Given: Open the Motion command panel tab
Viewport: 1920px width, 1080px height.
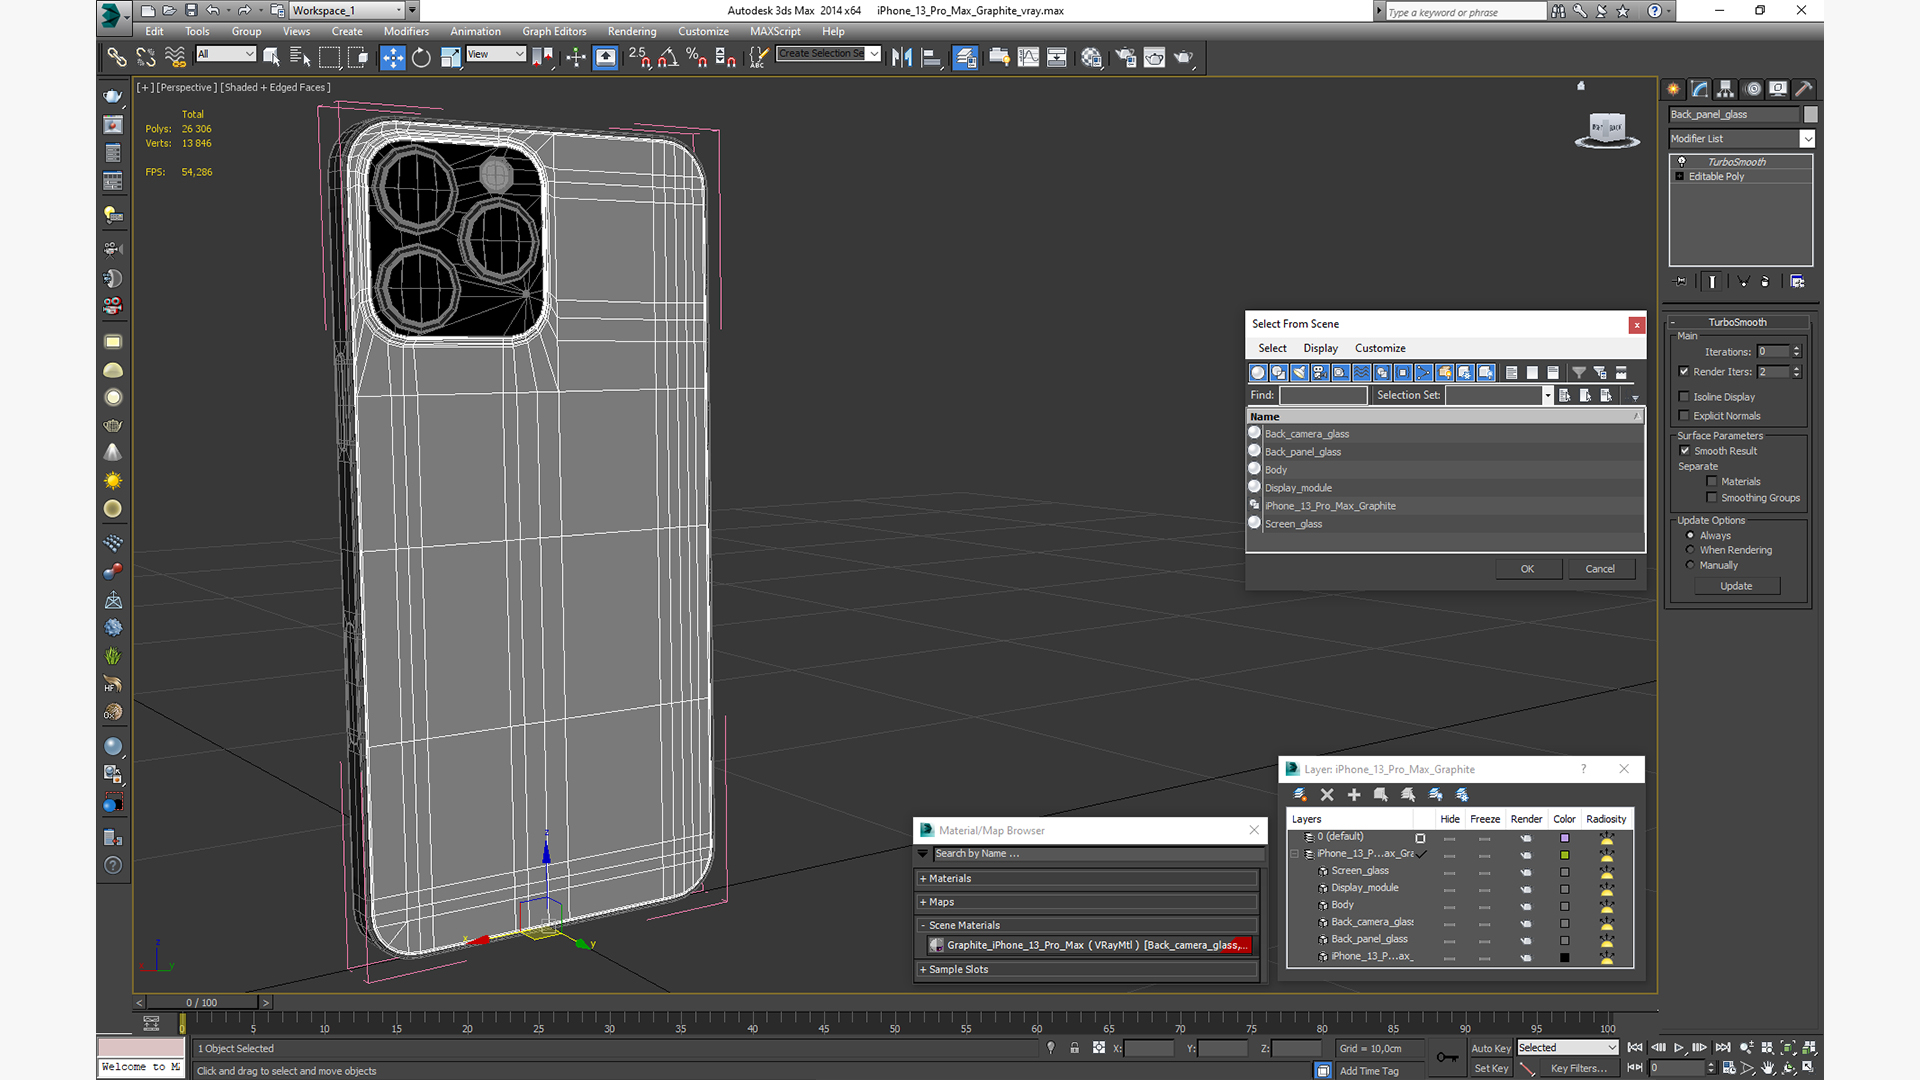Looking at the screenshot, I should pyautogui.click(x=1752, y=89).
